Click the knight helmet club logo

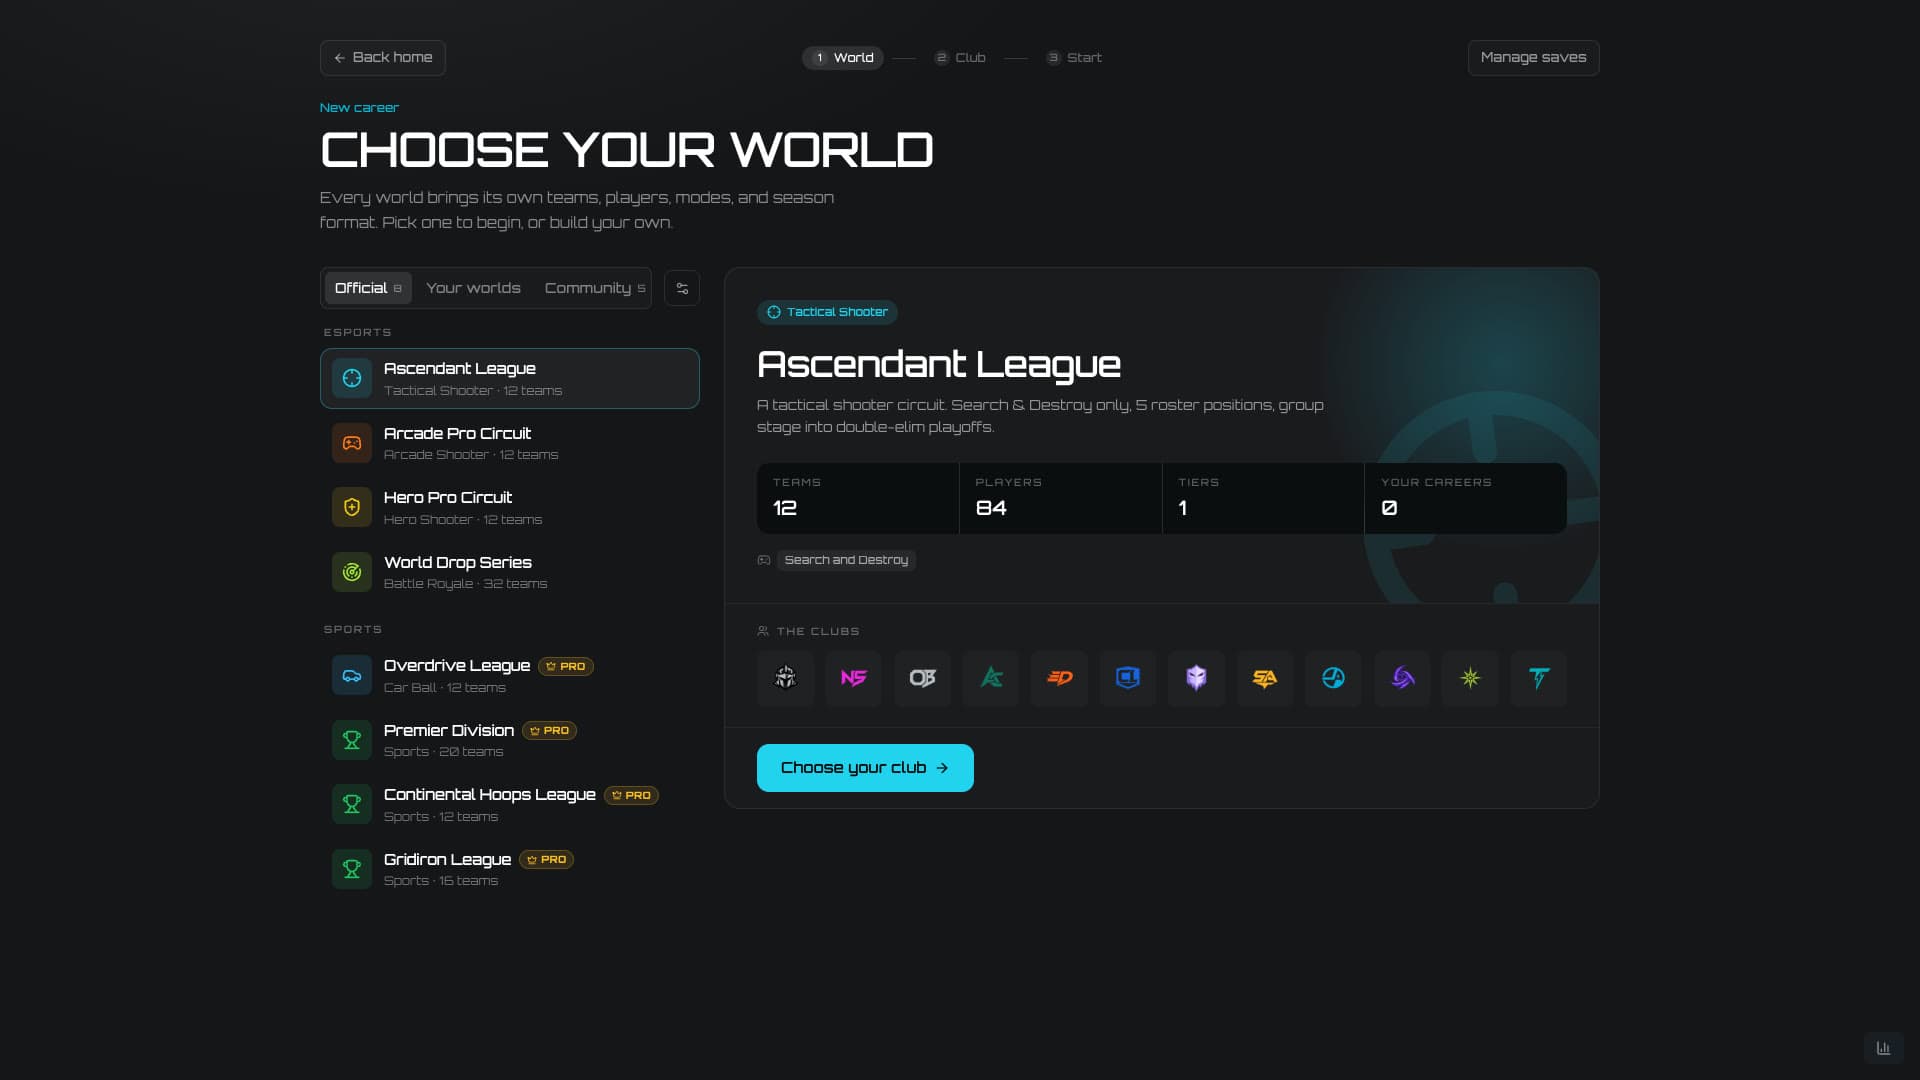pyautogui.click(x=785, y=678)
